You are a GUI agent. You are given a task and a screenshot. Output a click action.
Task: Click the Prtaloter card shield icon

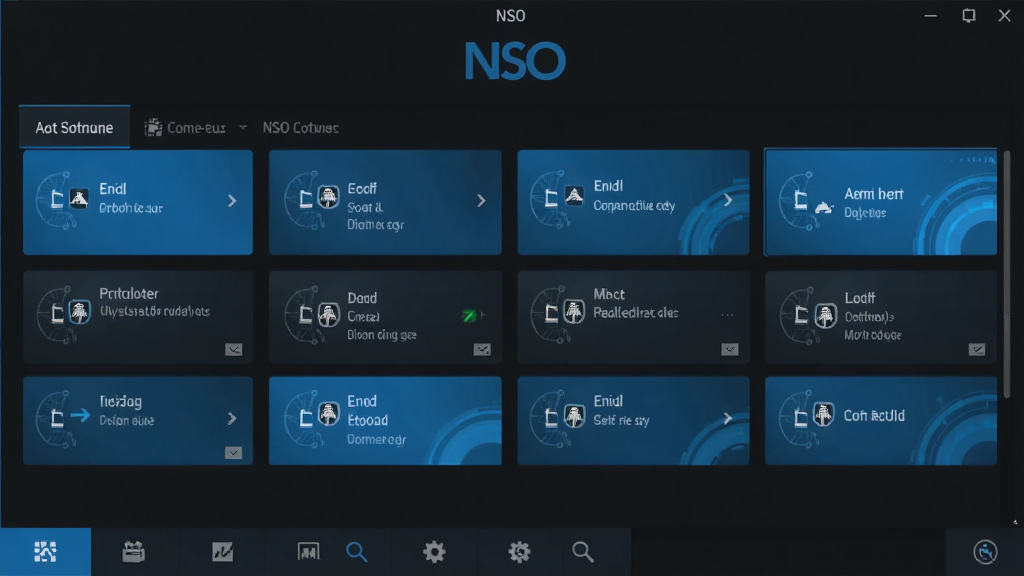(x=80, y=312)
